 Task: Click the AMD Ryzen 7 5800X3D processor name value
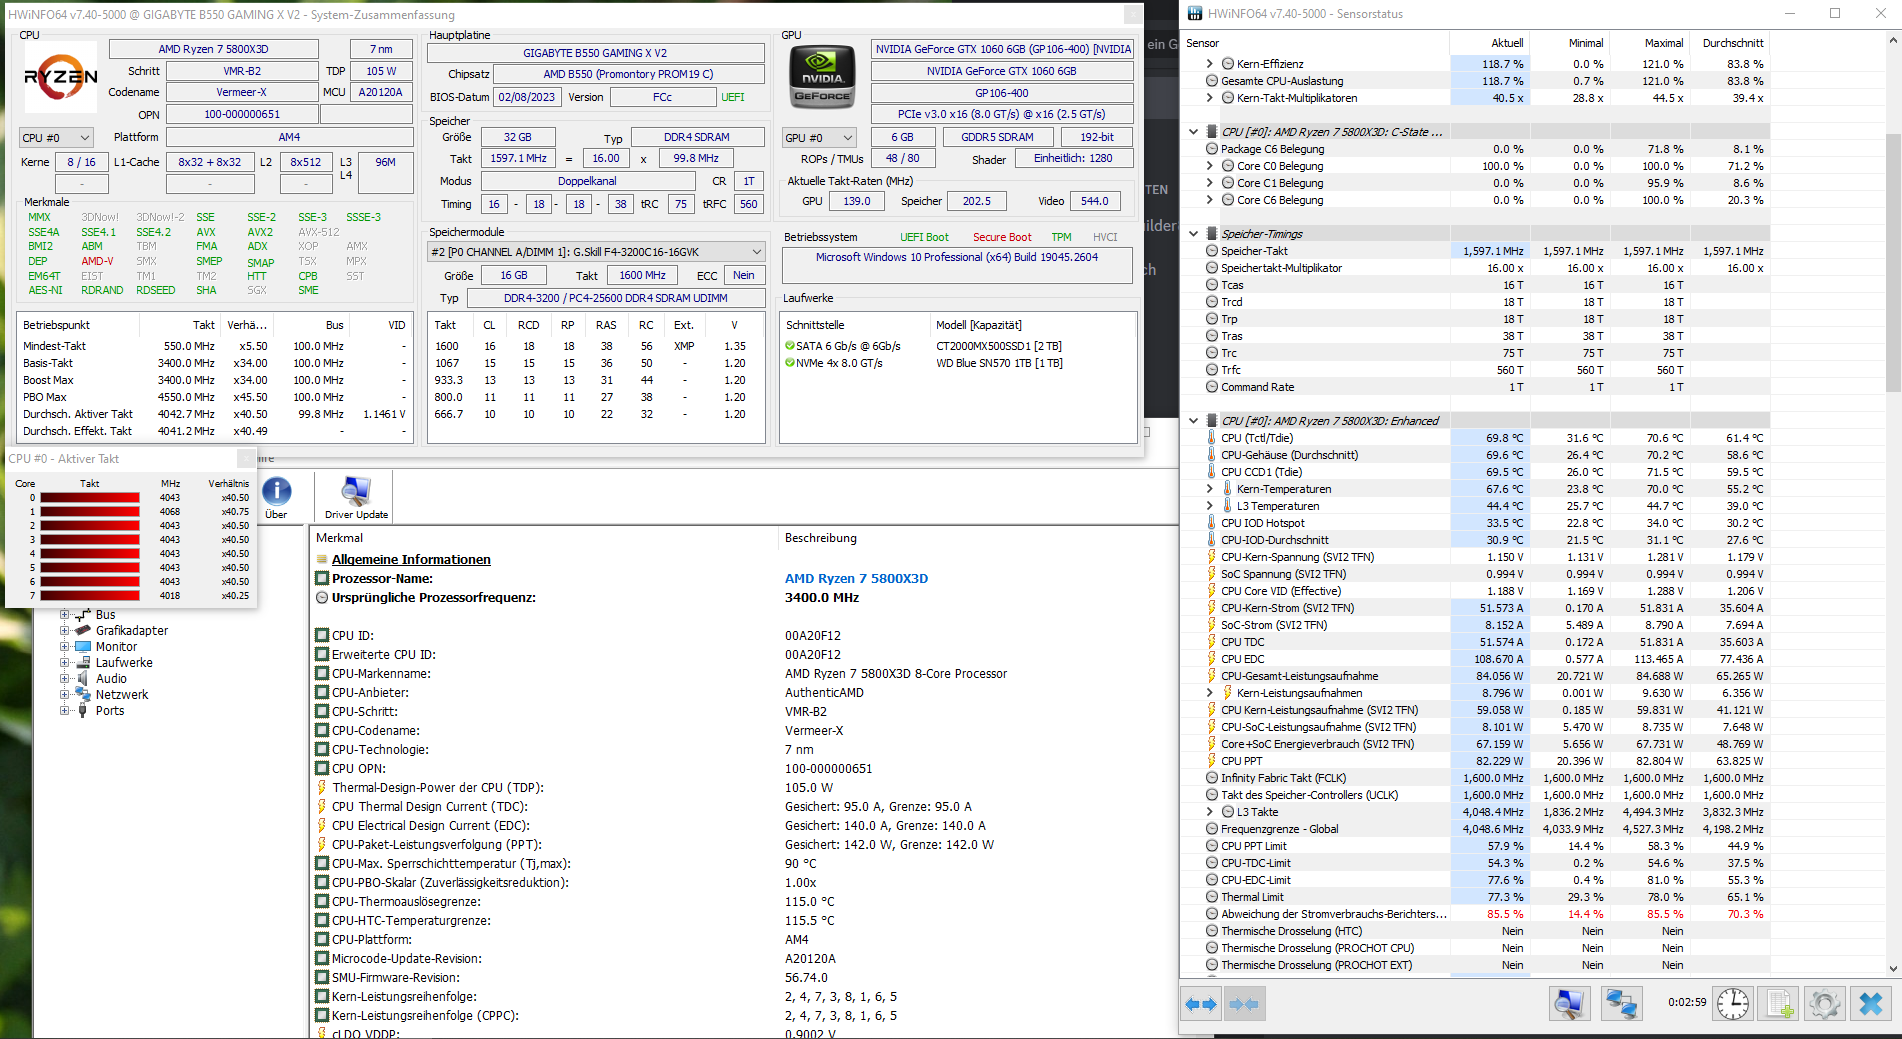point(856,578)
